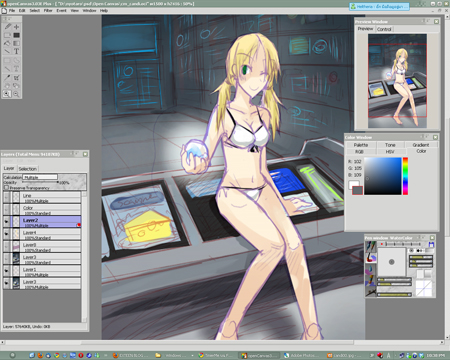Switch to Control tab in Preview Window
This screenshot has height=360, width=450.
click(384, 29)
